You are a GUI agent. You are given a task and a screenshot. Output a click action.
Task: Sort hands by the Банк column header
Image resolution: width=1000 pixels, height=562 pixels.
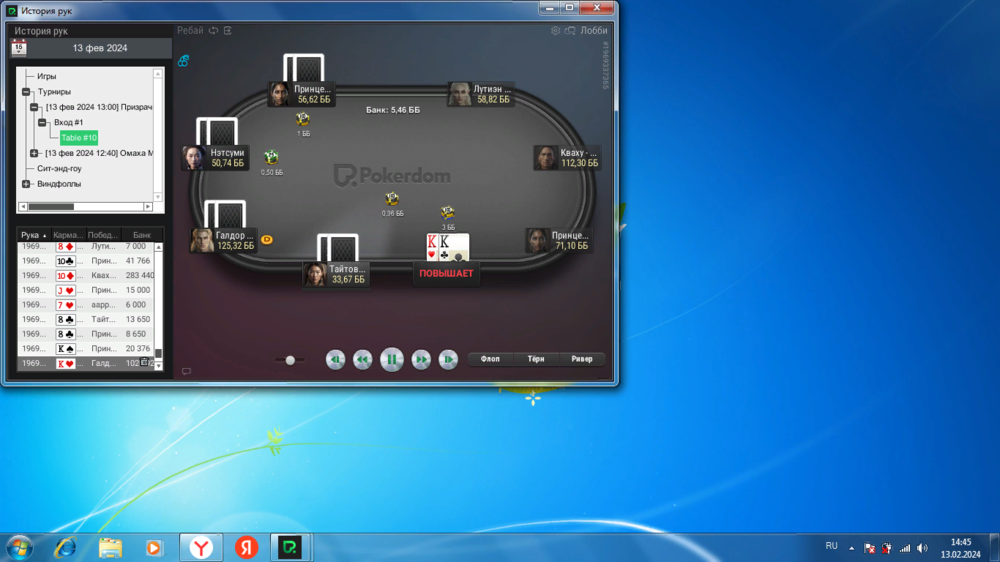(142, 235)
